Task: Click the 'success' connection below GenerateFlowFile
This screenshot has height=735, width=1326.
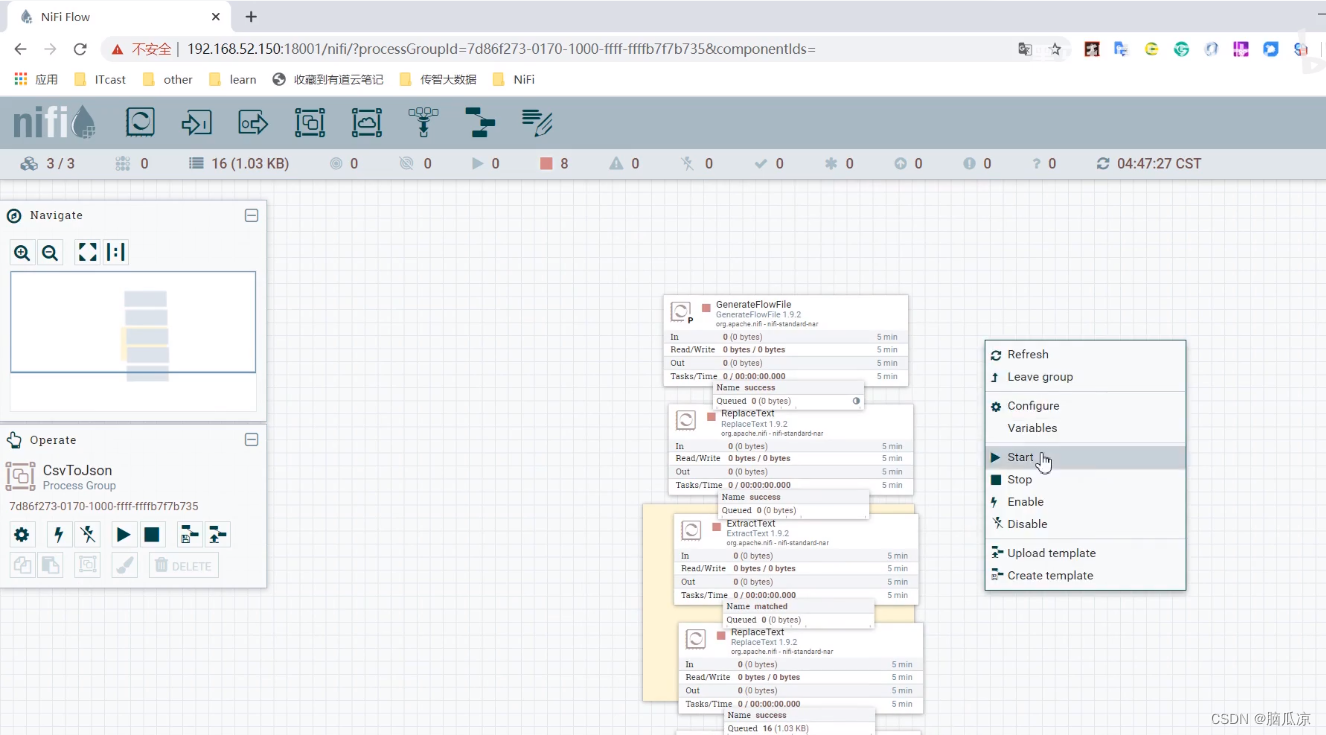Action: tap(788, 394)
